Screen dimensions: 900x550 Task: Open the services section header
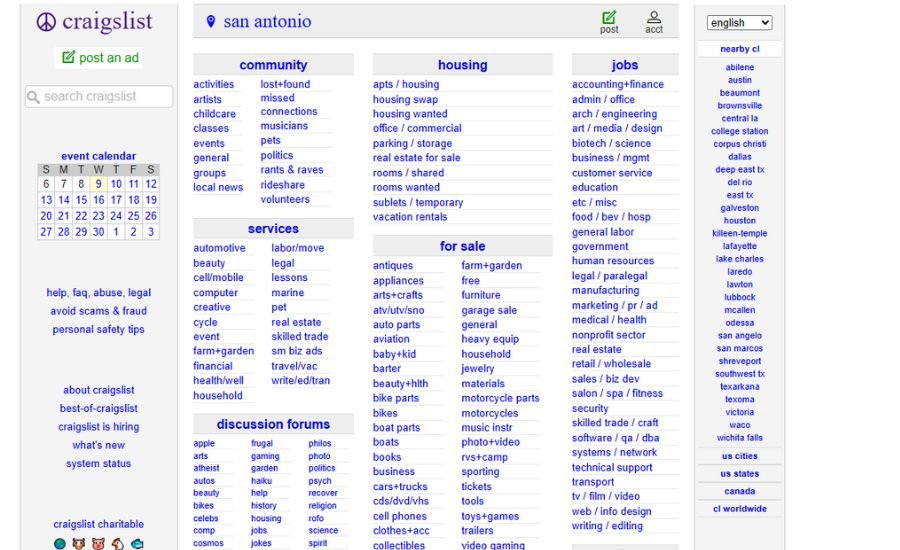coord(273,228)
